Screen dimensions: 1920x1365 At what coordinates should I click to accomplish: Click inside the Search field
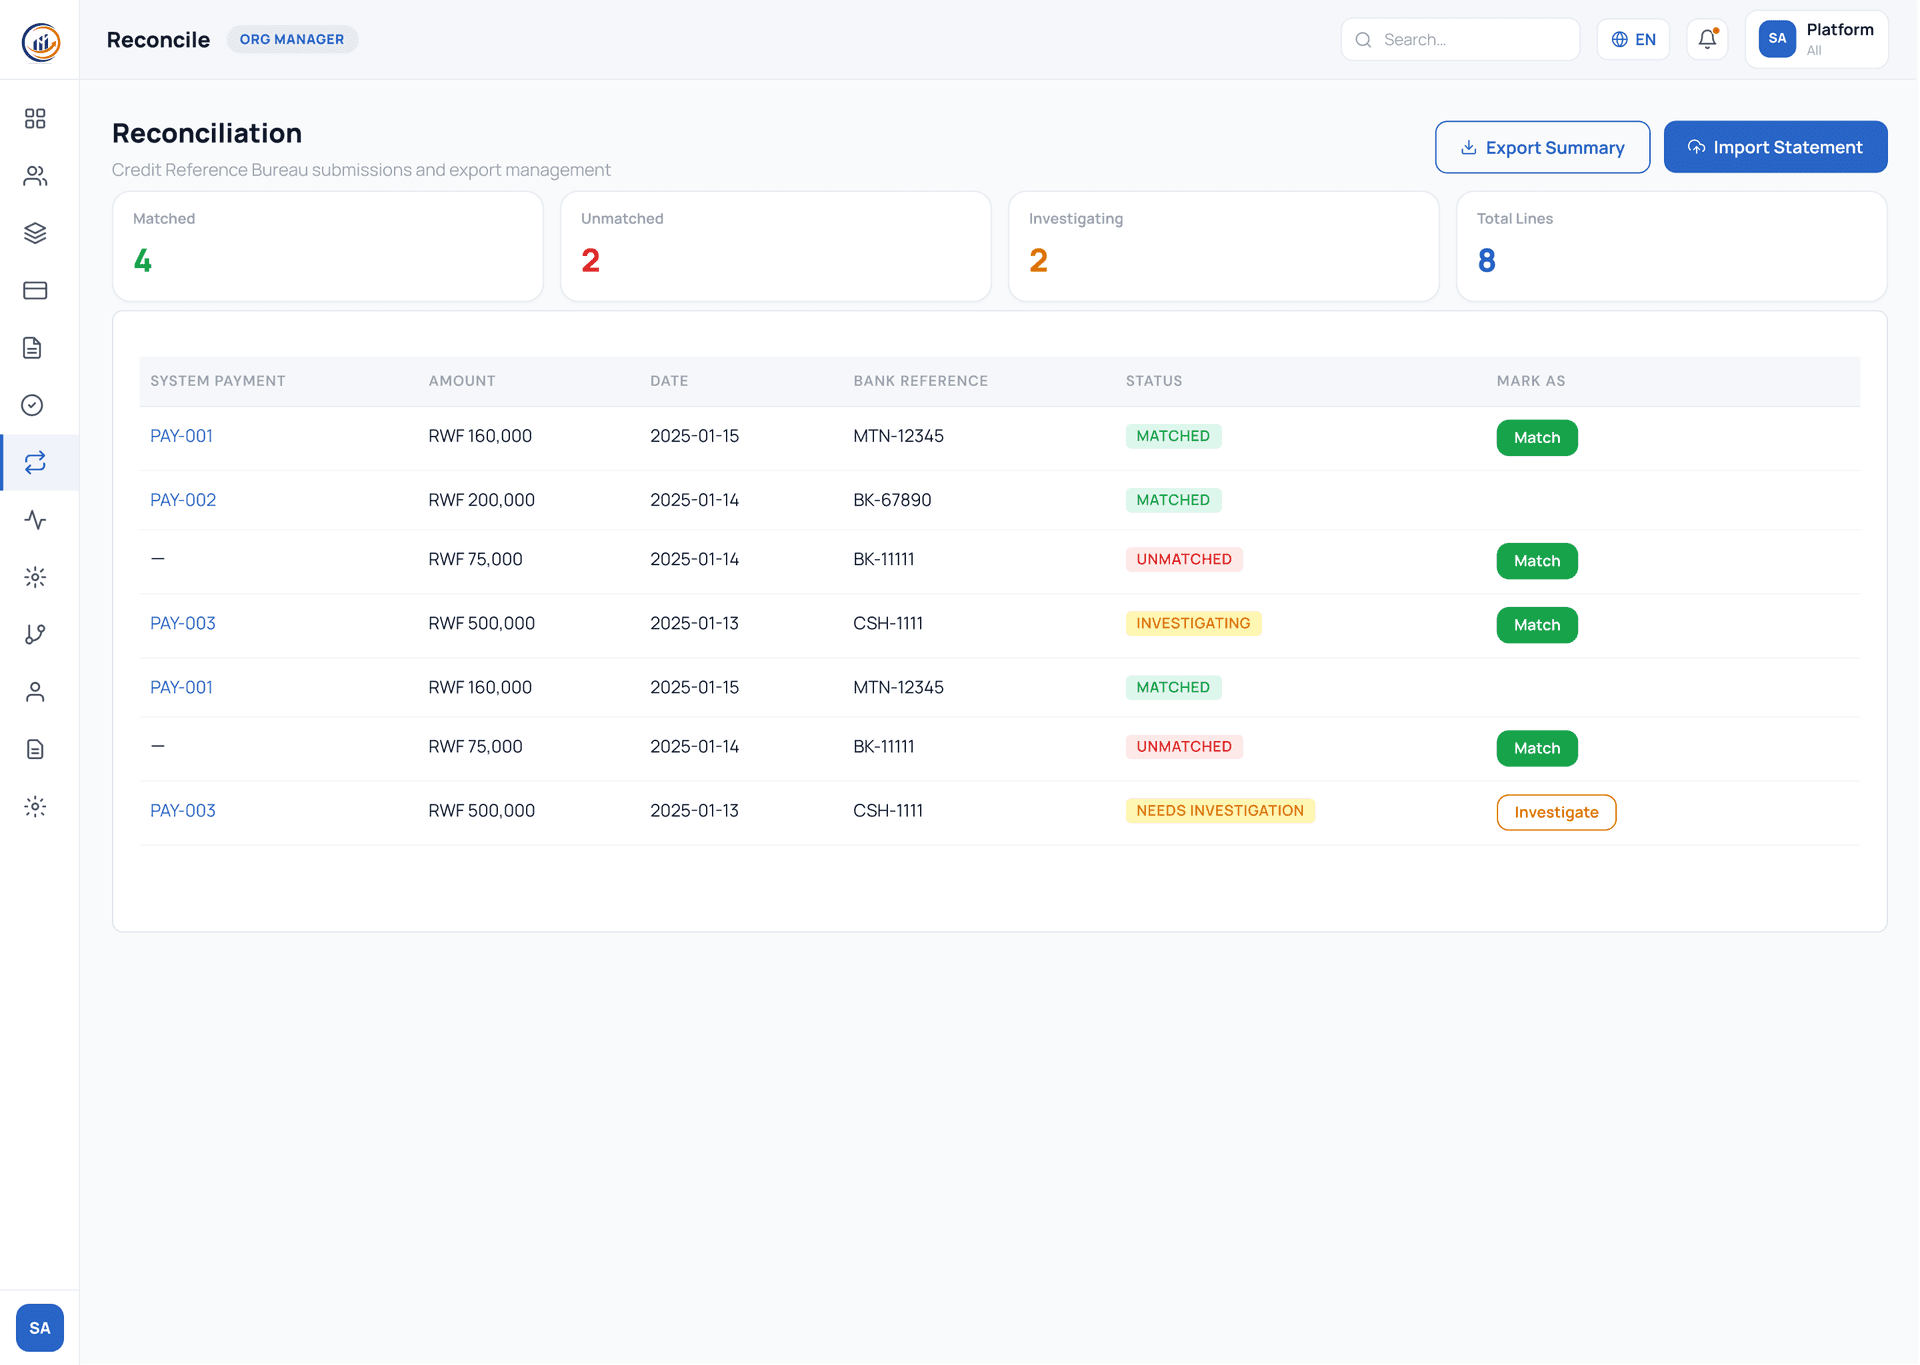(x=1460, y=39)
